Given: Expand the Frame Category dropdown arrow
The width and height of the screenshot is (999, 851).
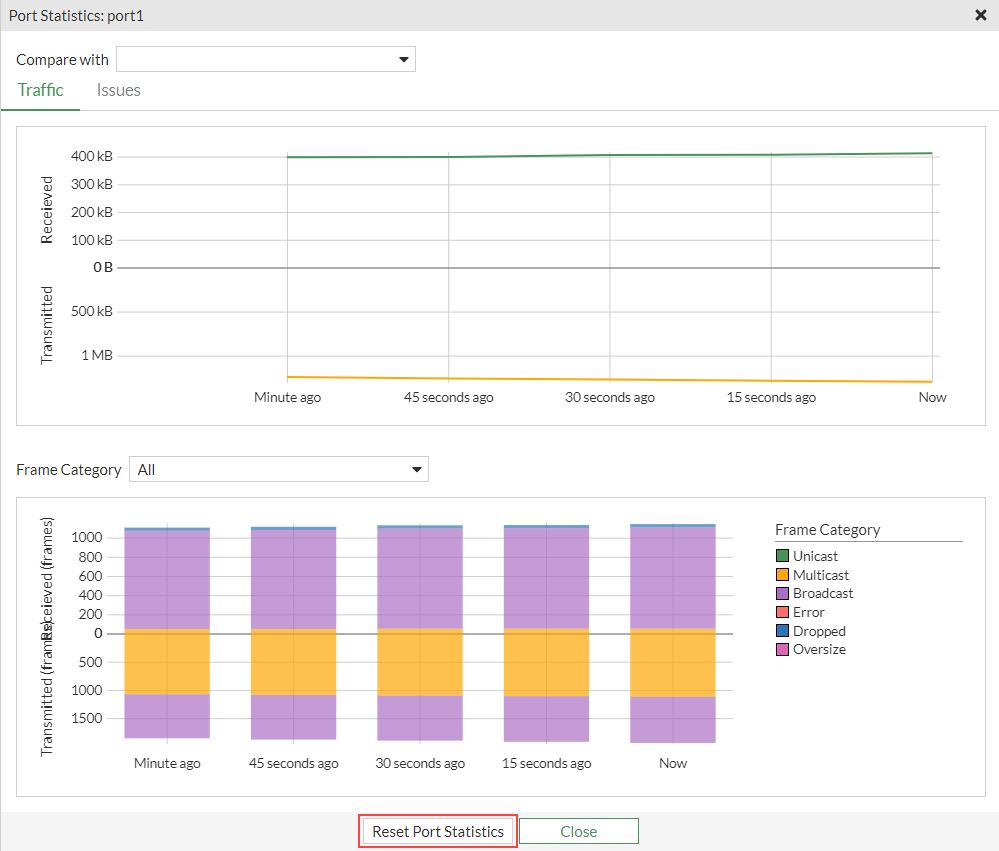Looking at the screenshot, I should tap(417, 469).
